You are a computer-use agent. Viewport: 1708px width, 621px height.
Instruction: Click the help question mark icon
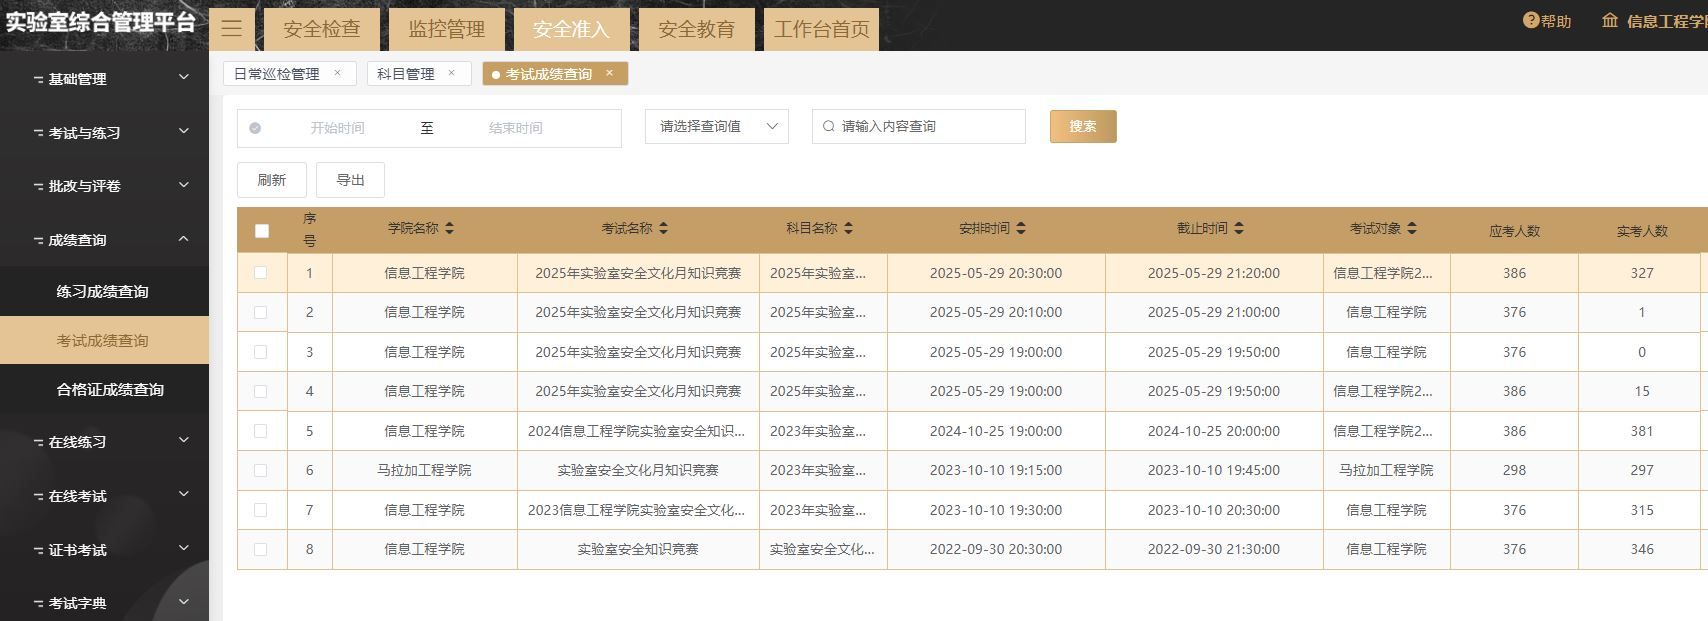1530,20
